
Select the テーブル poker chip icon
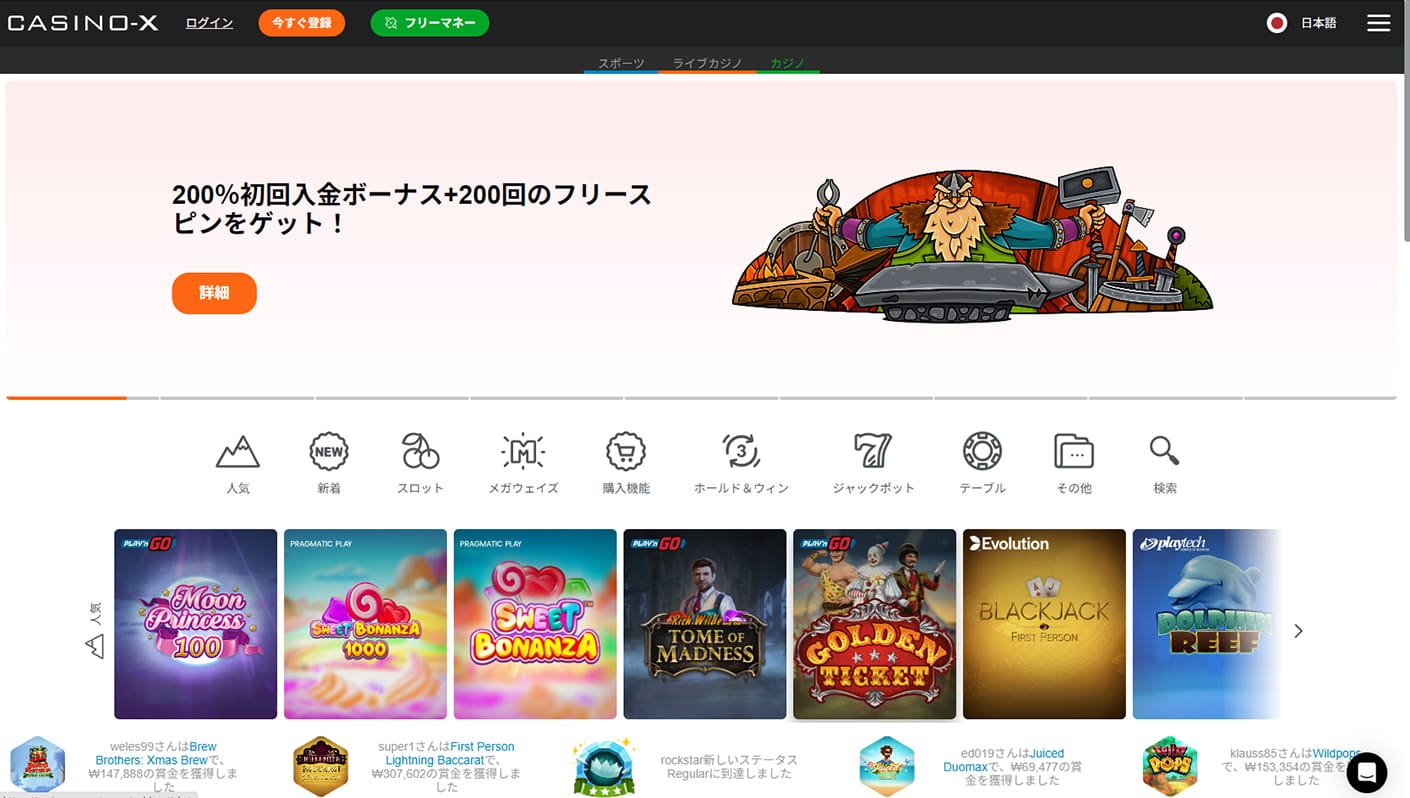(982, 452)
